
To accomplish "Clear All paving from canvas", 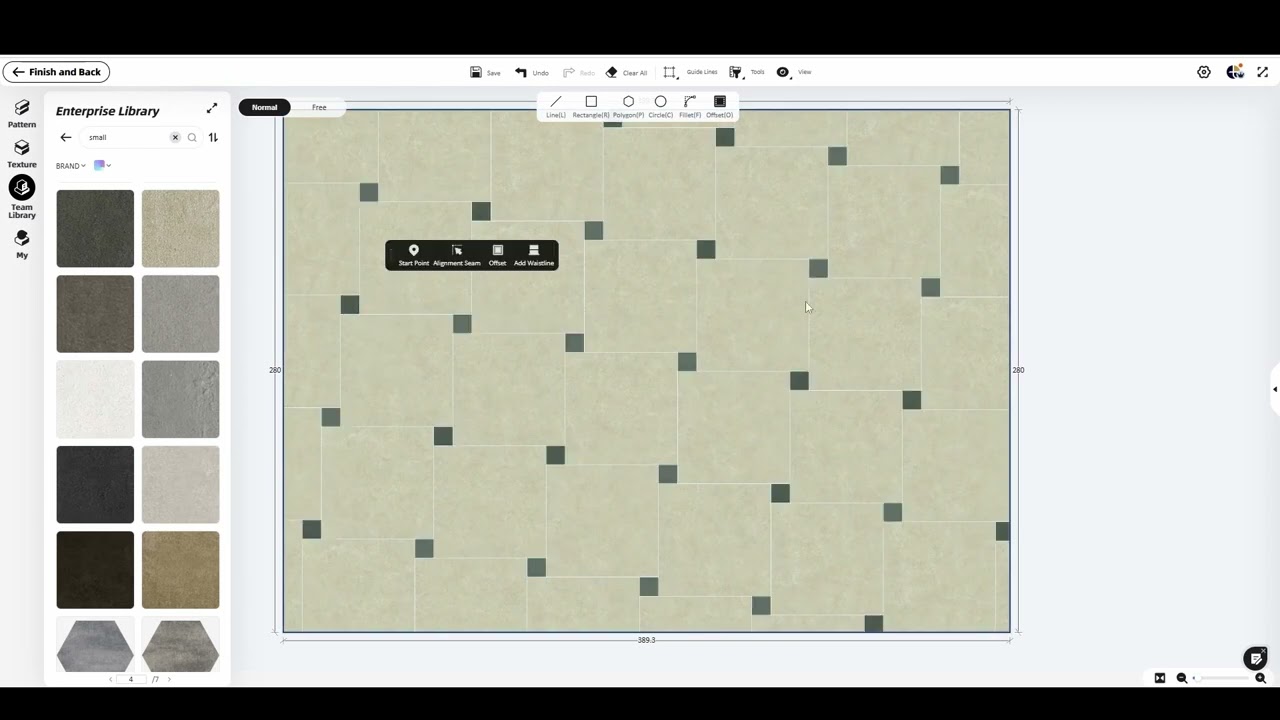I will click(626, 72).
